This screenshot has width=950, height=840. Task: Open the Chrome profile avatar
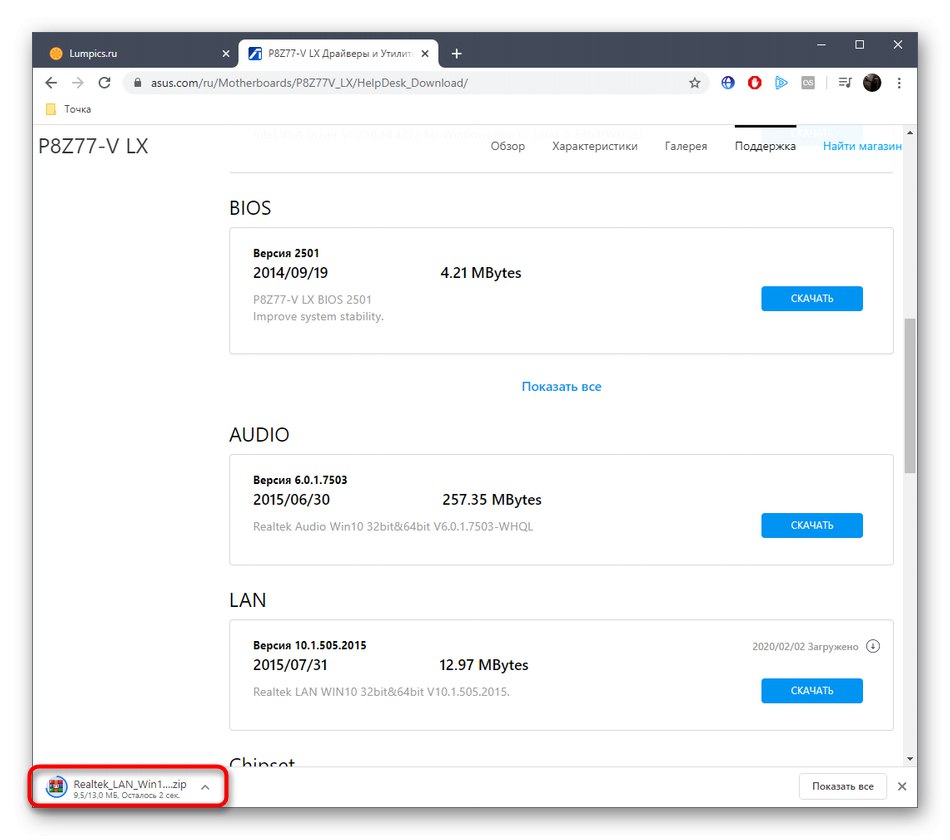pyautogui.click(x=871, y=82)
